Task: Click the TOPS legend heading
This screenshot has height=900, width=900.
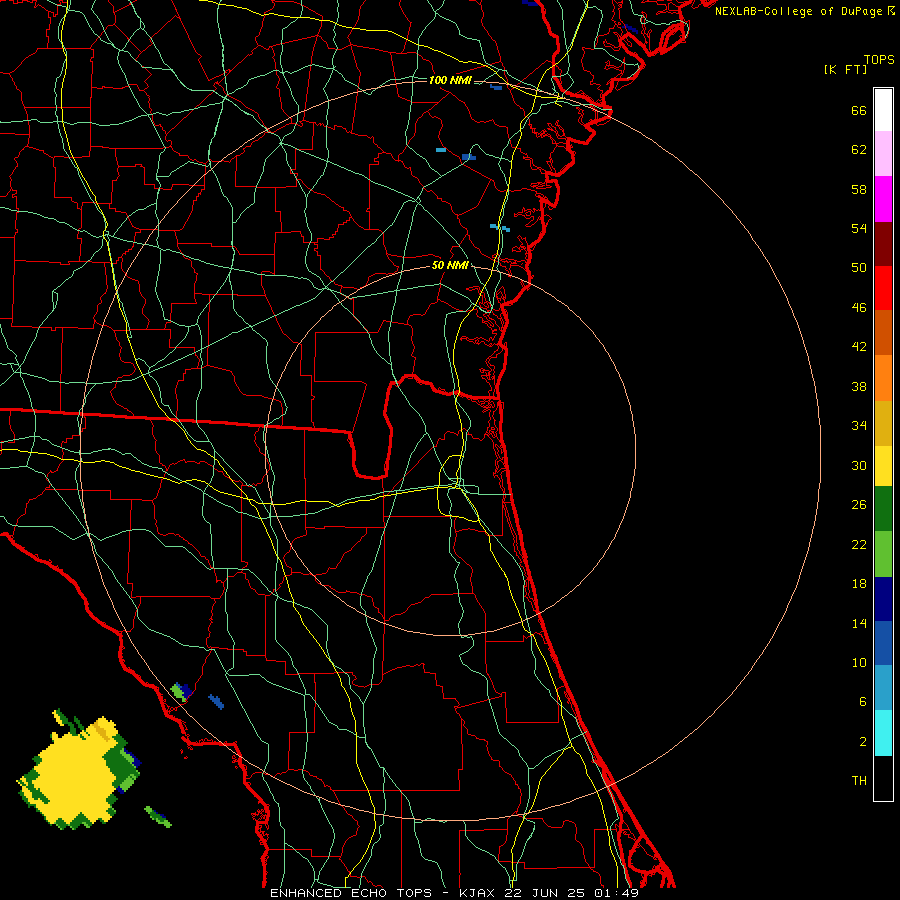Action: 879,60
